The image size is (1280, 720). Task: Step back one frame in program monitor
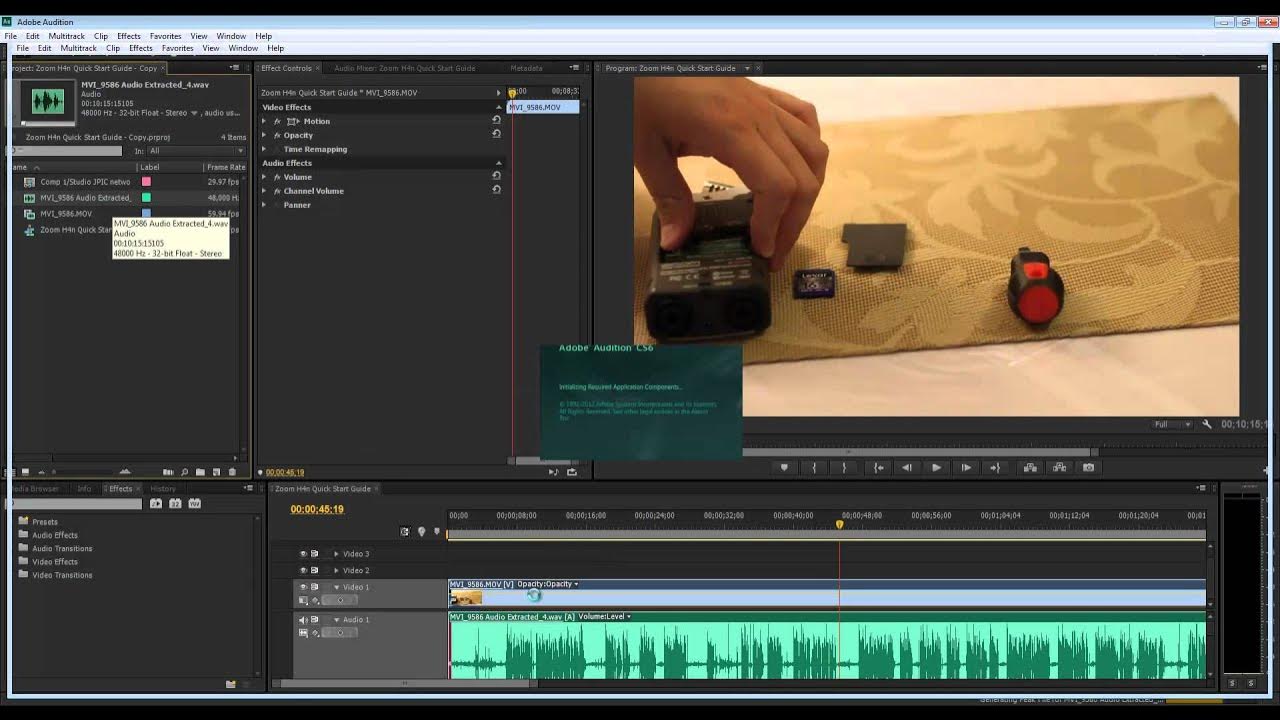[907, 467]
